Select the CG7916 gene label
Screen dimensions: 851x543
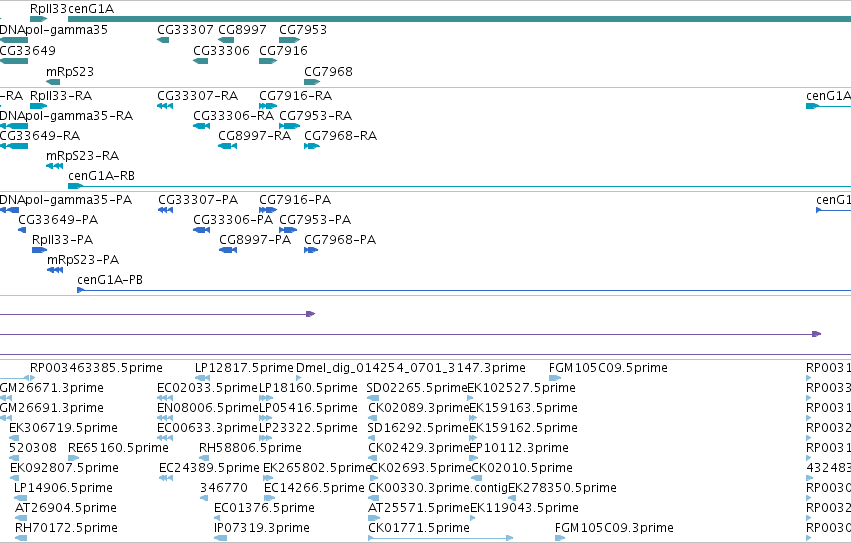point(283,50)
